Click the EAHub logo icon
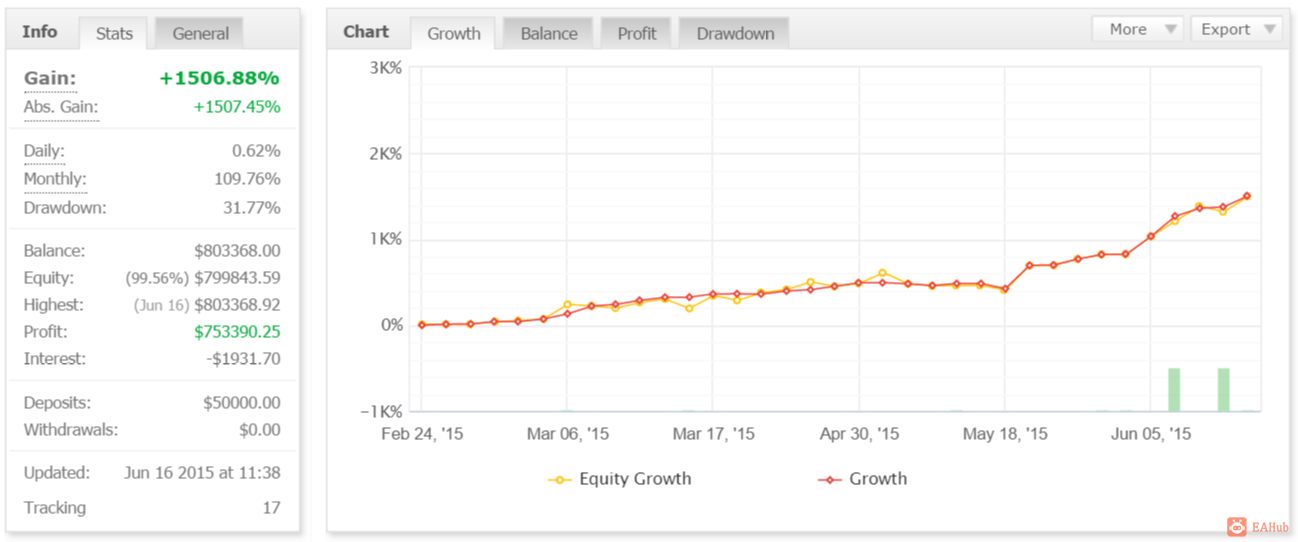The width and height of the screenshot is (1298, 542). tap(1237, 527)
